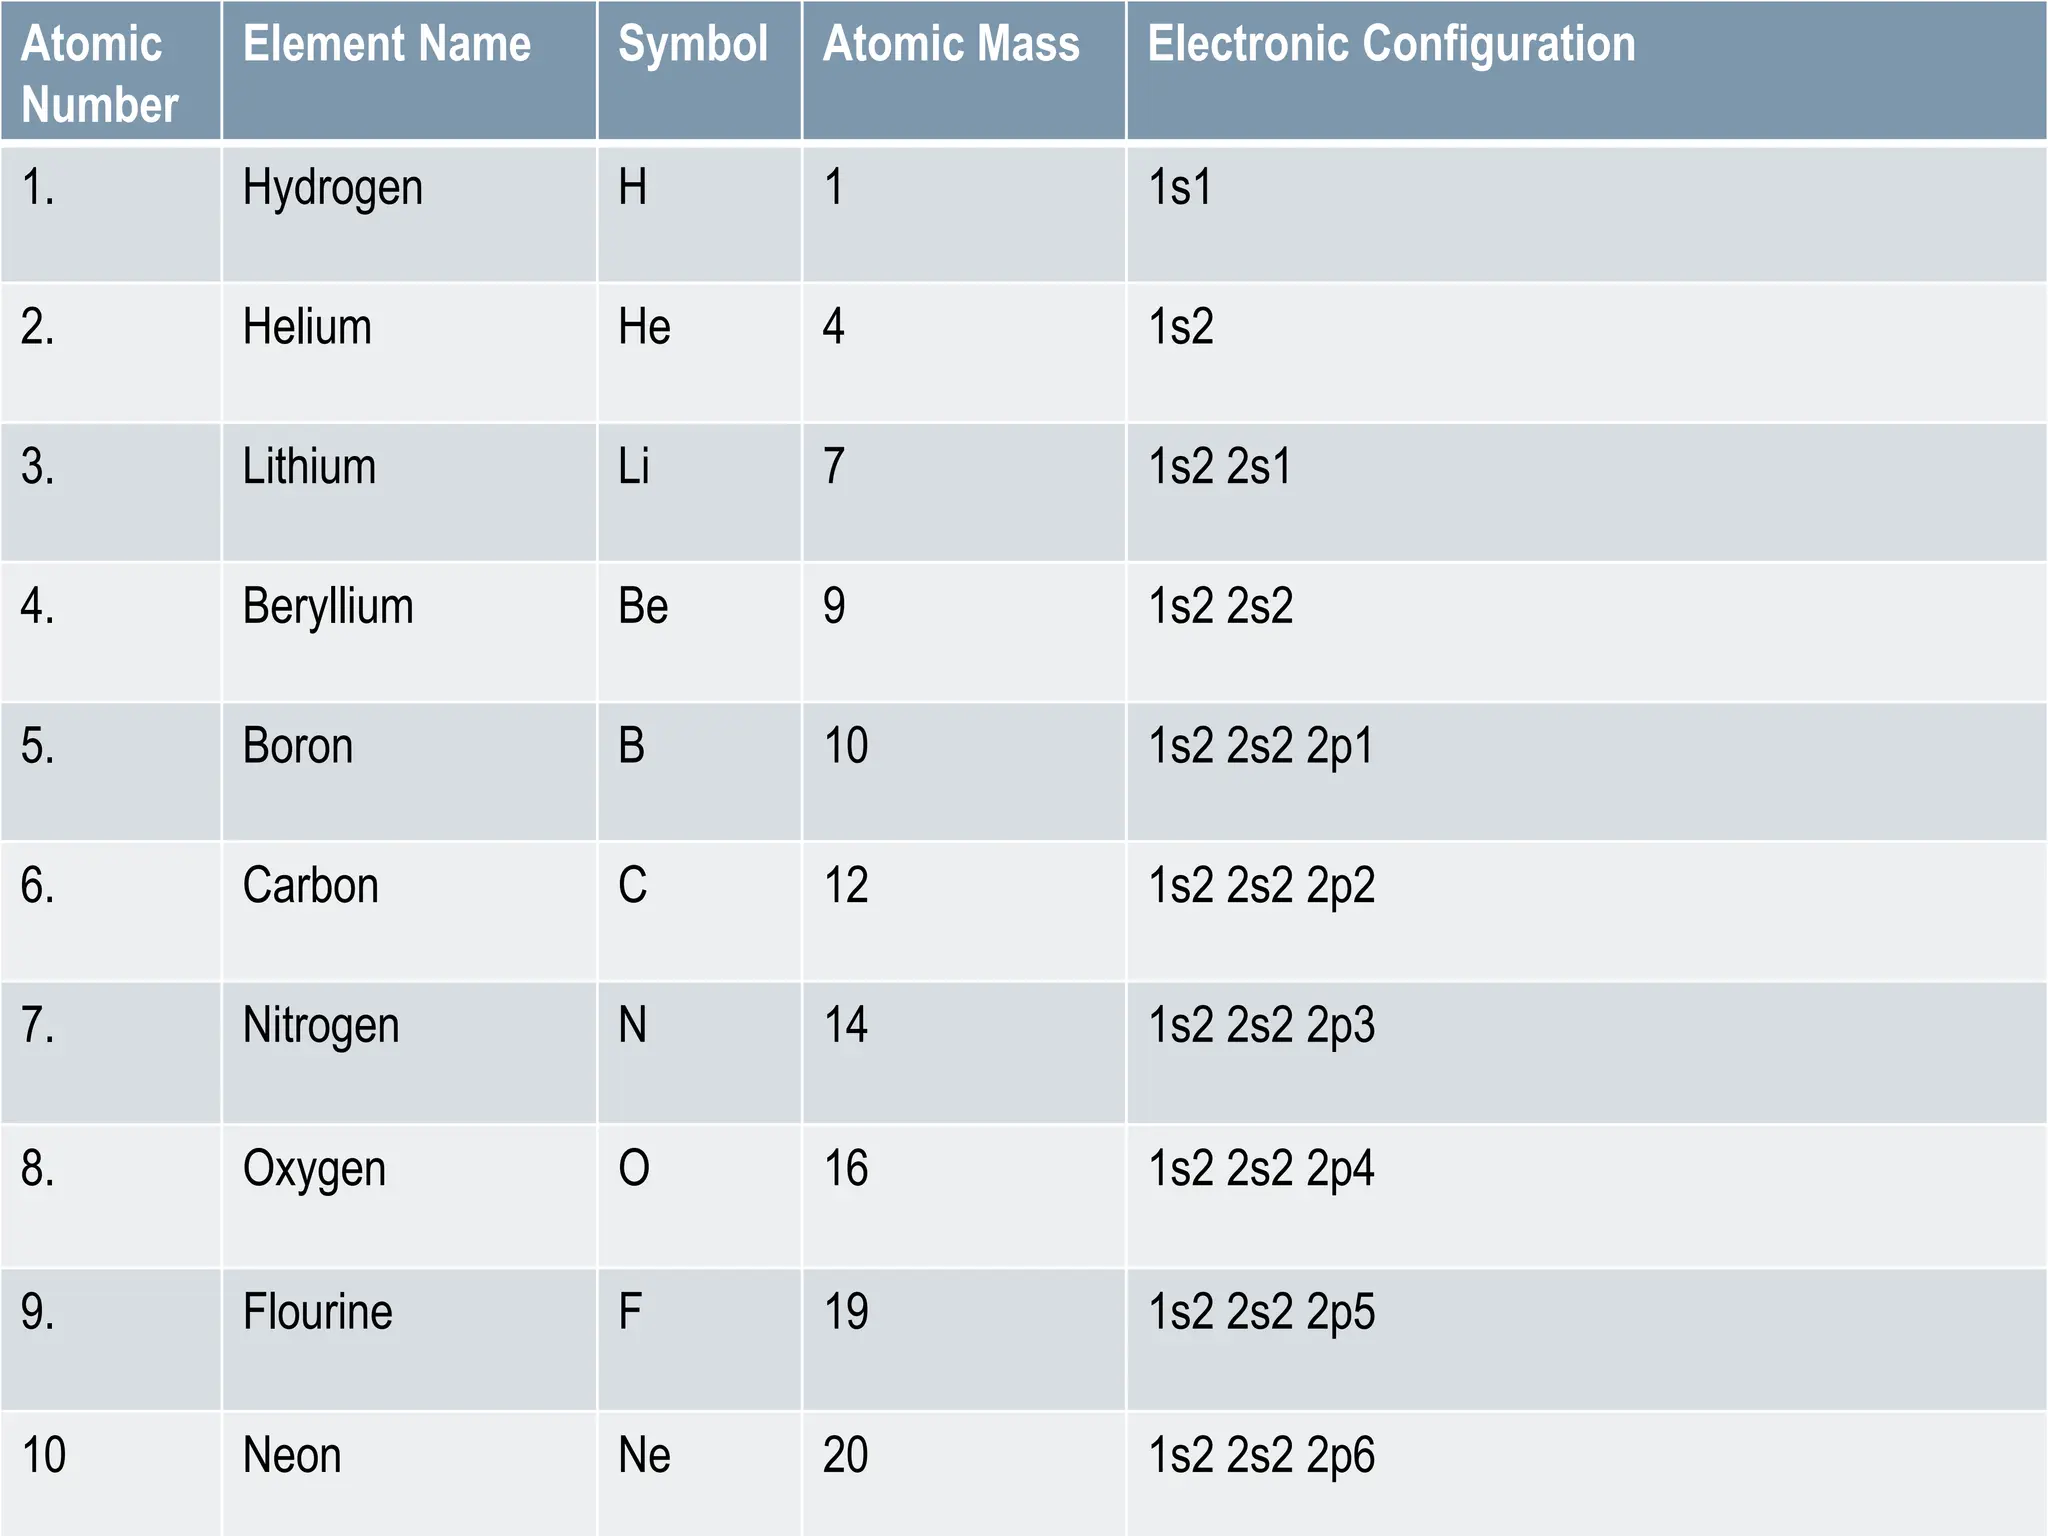Select Nitrogen's symbol N cell

coord(699,1052)
